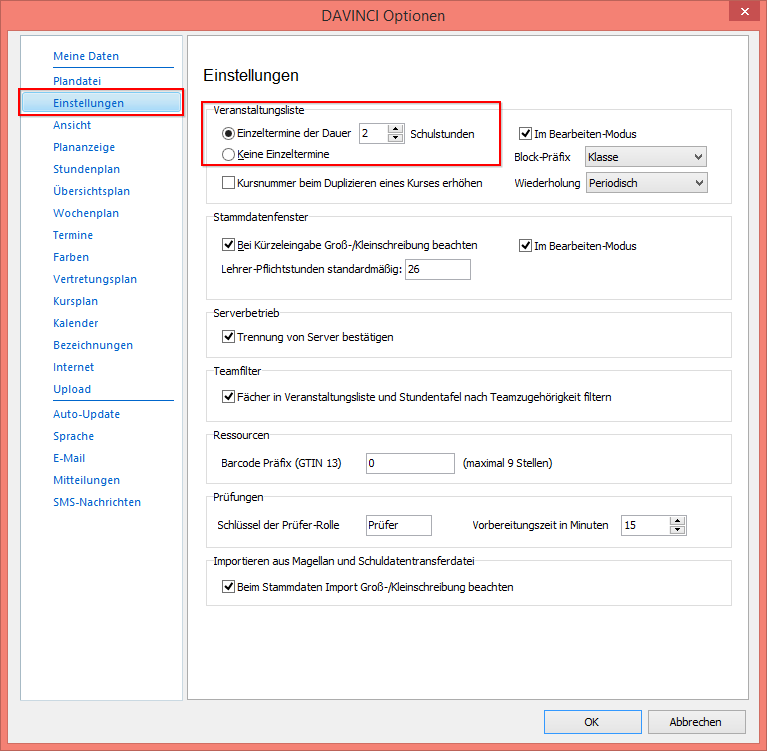Switch to Plananzeige options
This screenshot has height=751, width=767.
pyautogui.click(x=84, y=147)
